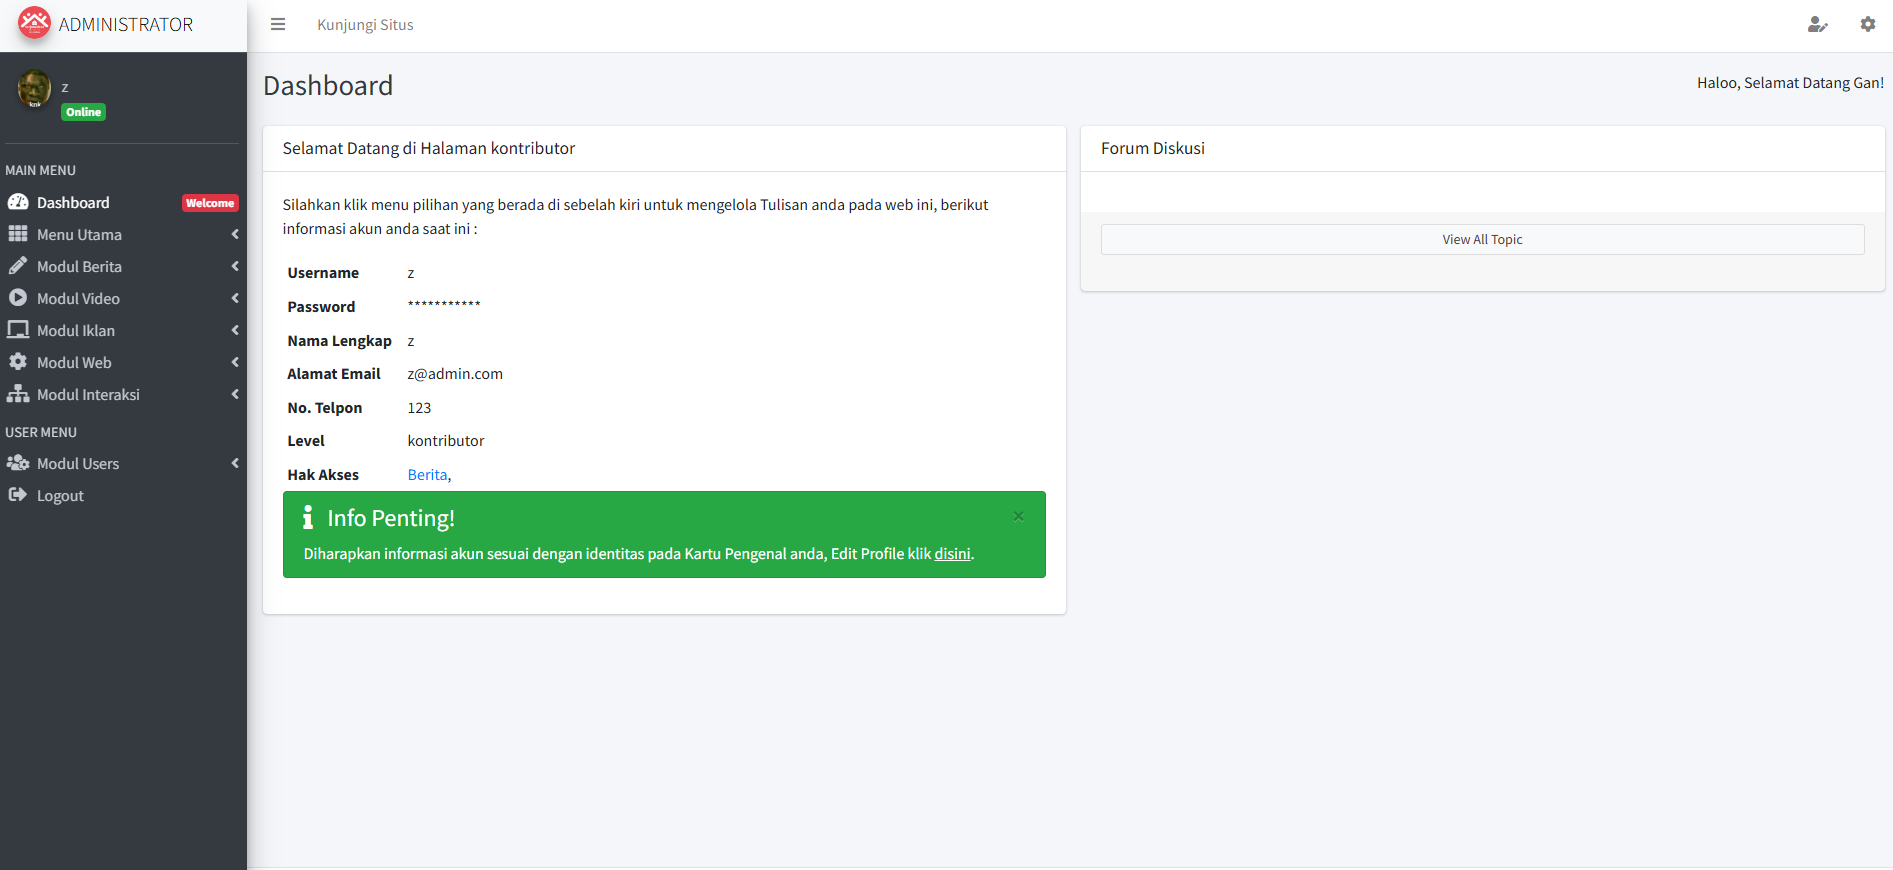
Task: Open the user edit profile icon
Action: tap(1817, 24)
